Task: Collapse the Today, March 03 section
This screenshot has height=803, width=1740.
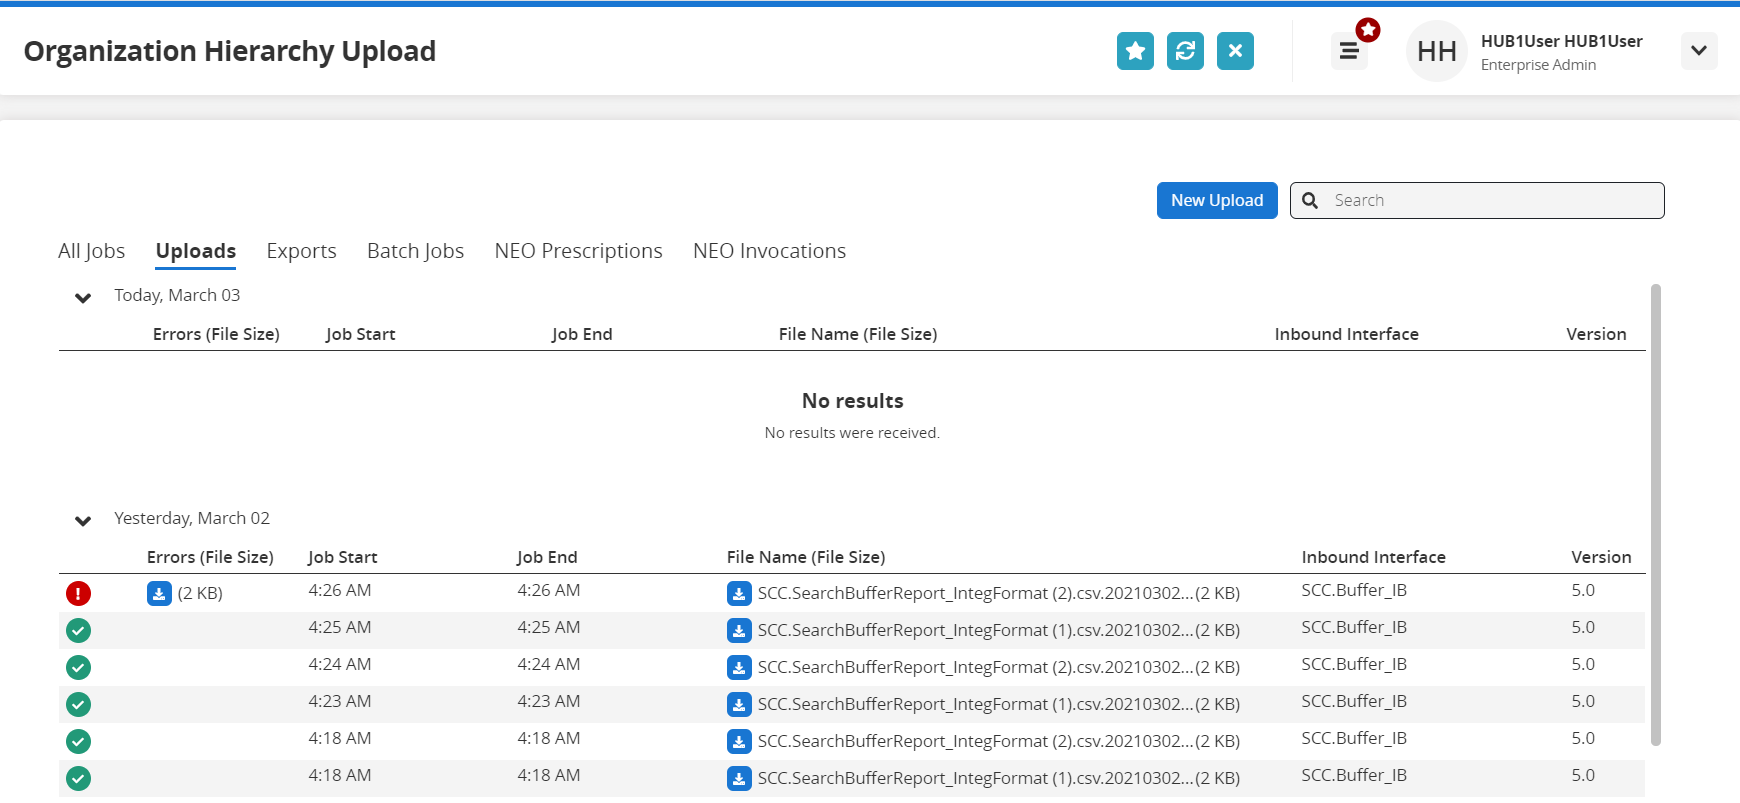Action: (x=83, y=298)
